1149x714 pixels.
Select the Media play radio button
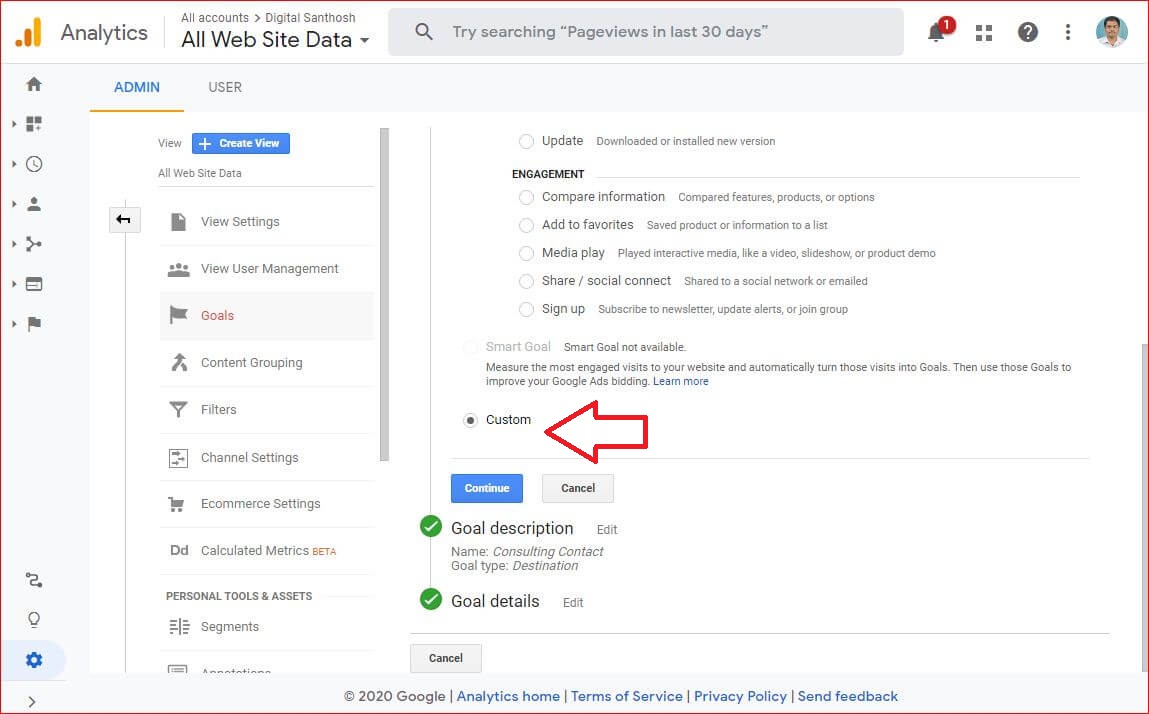tap(526, 253)
